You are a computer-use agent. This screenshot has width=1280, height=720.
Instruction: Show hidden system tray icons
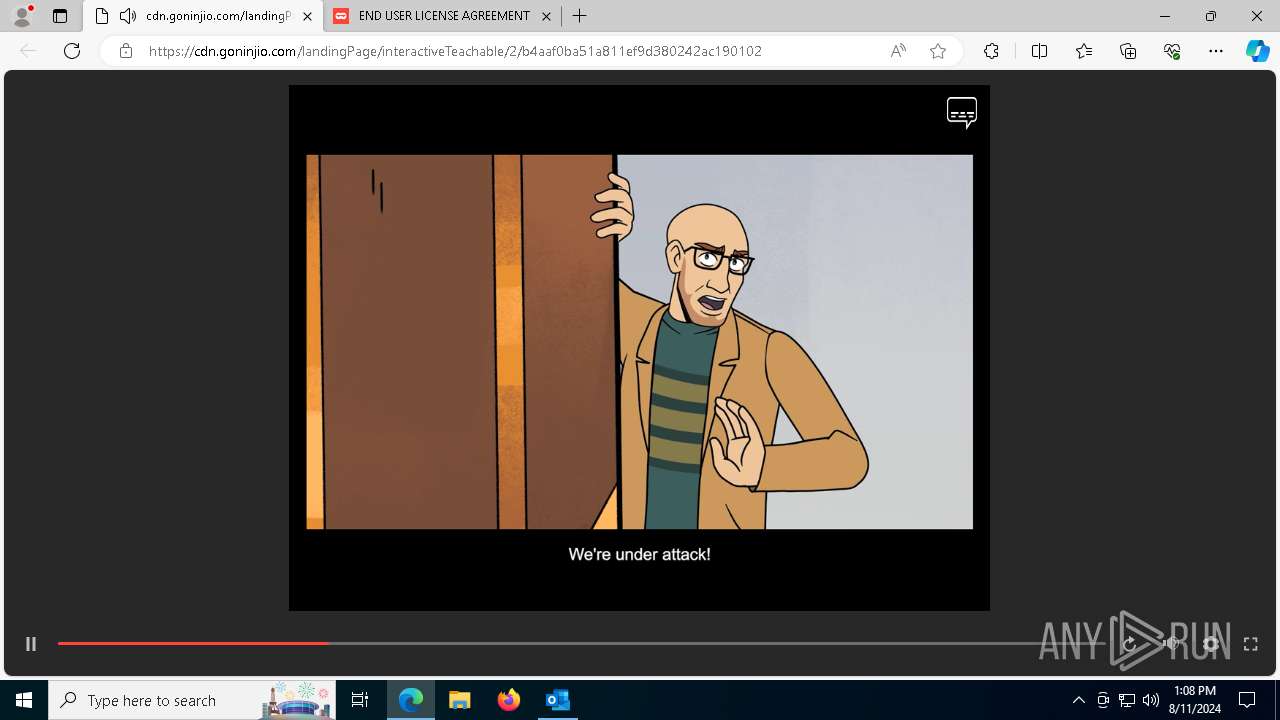click(1078, 700)
